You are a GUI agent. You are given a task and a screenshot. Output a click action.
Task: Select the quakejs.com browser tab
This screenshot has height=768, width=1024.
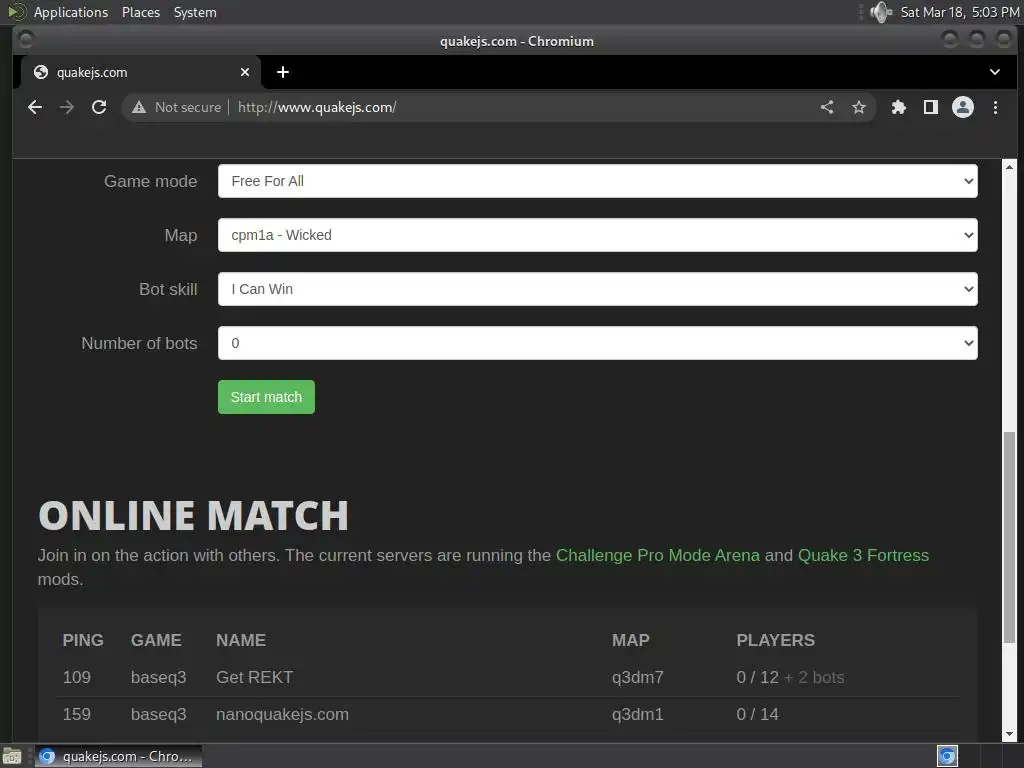[140, 72]
